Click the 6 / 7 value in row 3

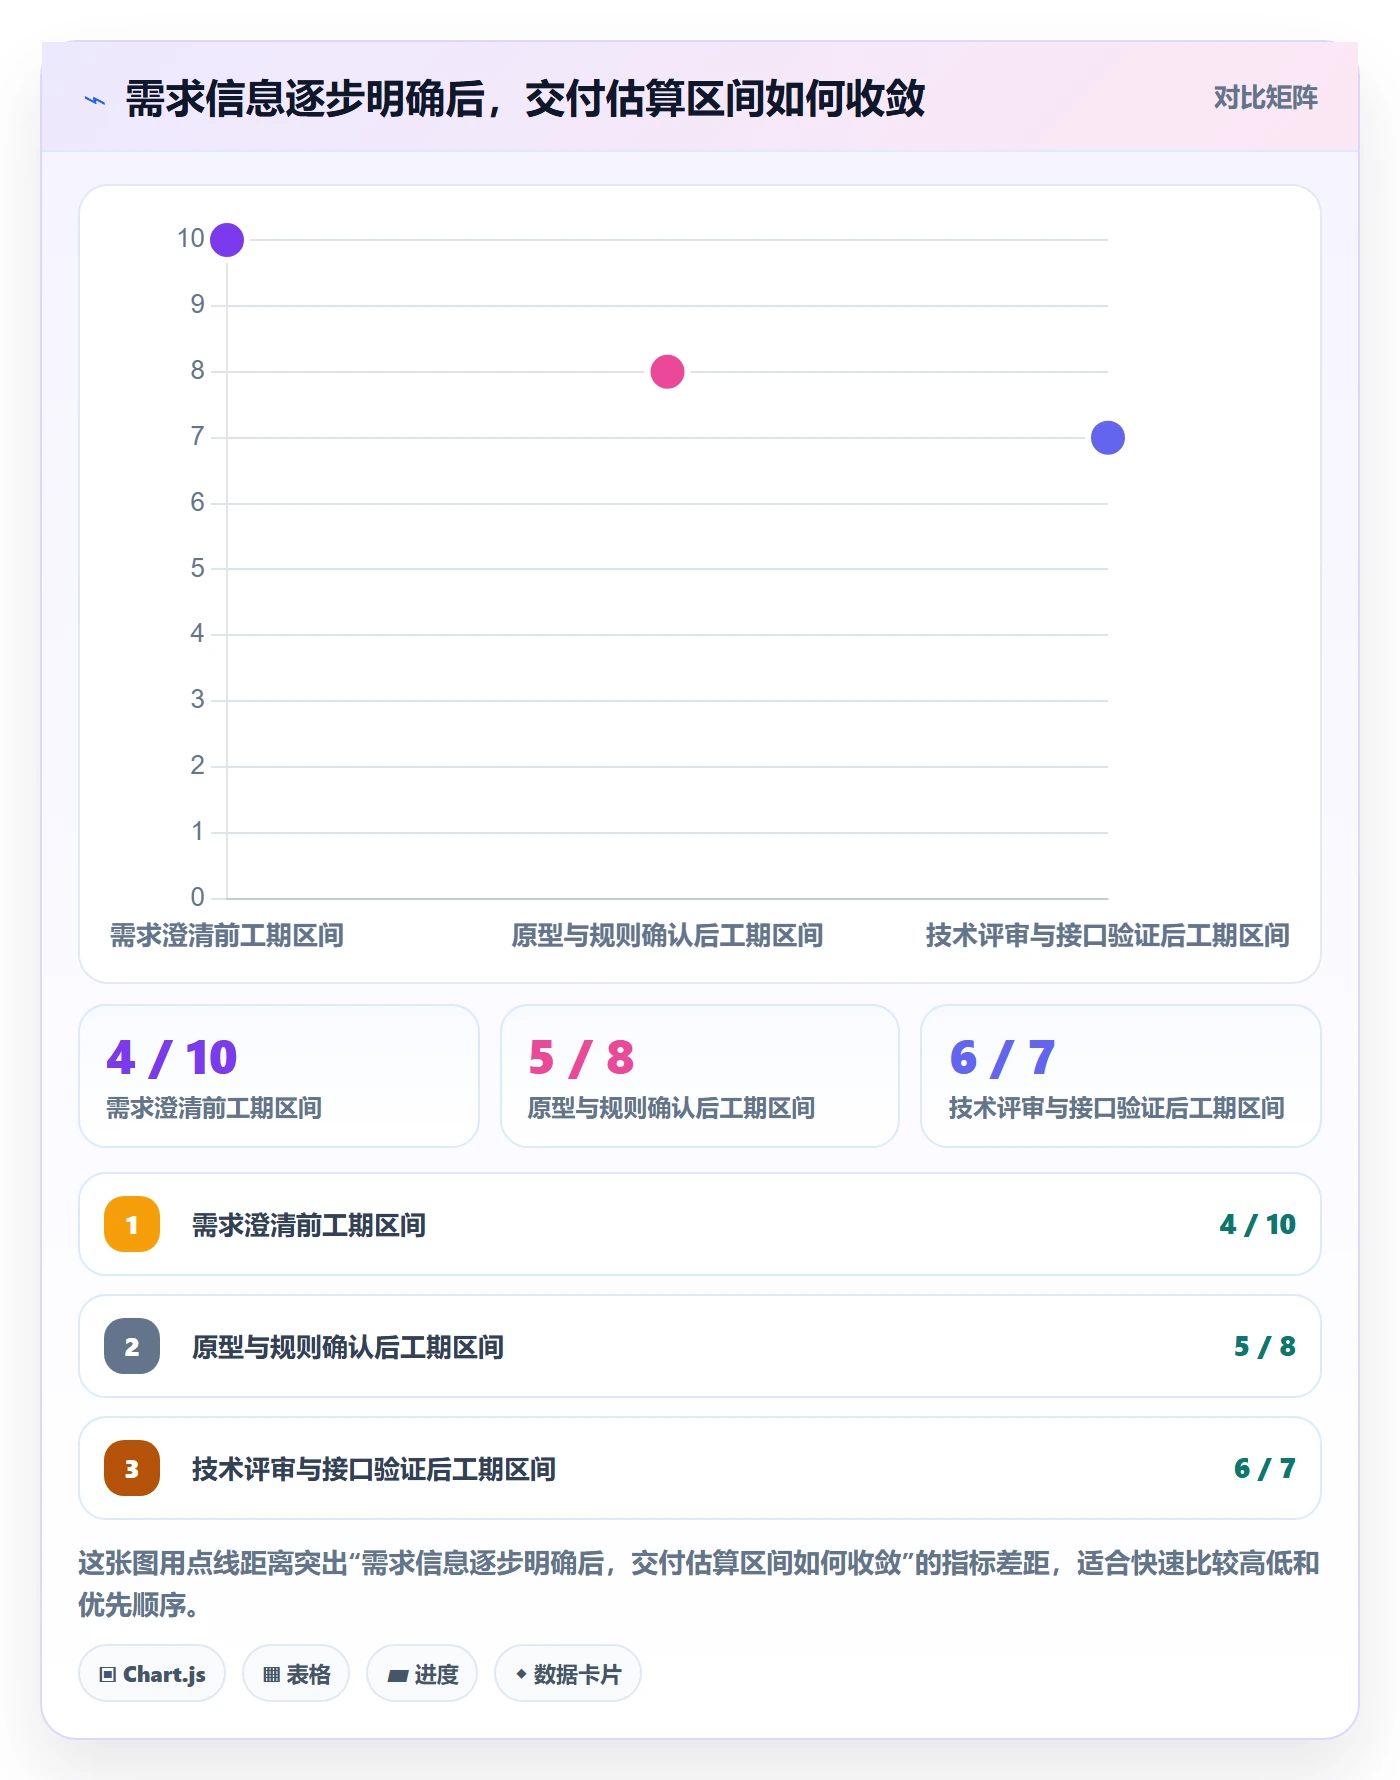tap(1264, 1468)
